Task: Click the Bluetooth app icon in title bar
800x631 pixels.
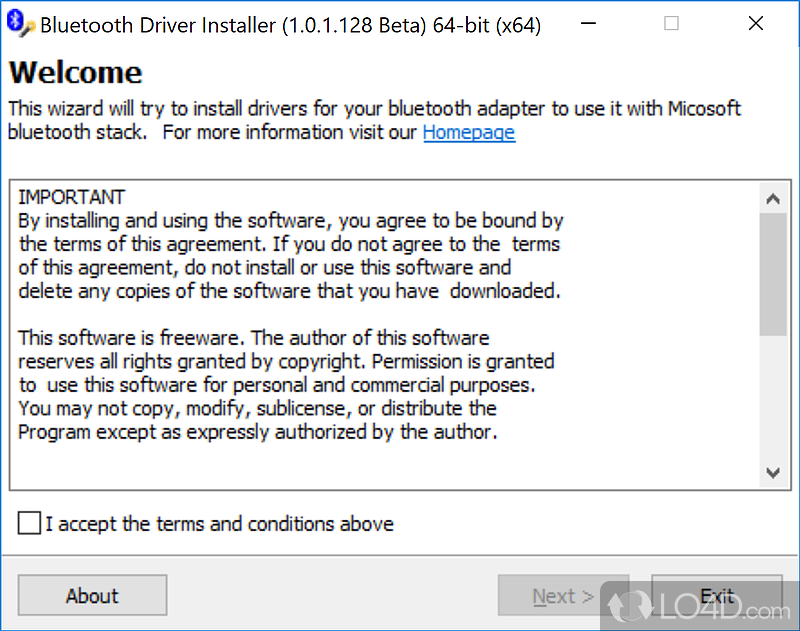Action: [x=19, y=24]
